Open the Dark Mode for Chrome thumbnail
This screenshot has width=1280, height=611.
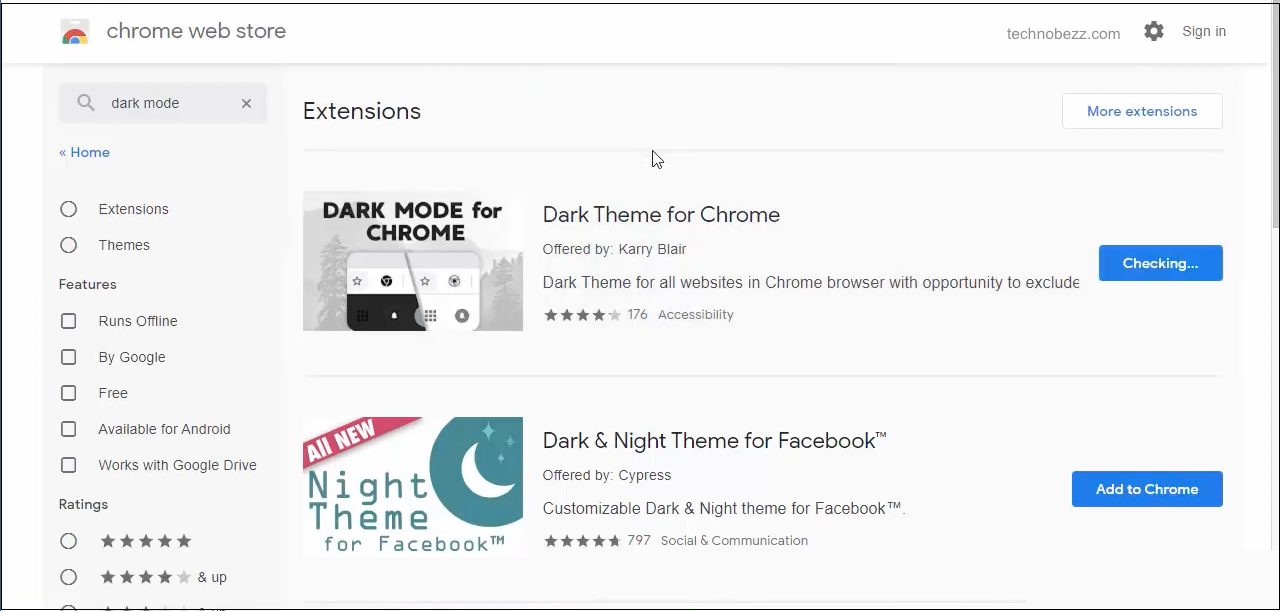tap(413, 261)
